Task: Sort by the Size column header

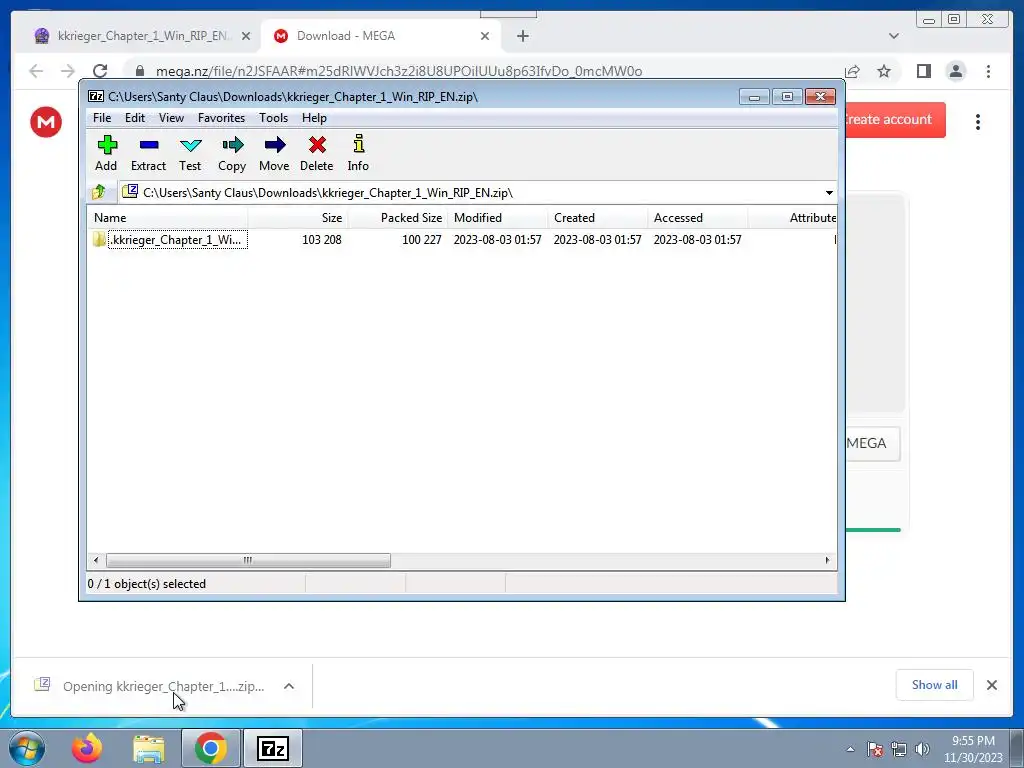Action: point(298,217)
